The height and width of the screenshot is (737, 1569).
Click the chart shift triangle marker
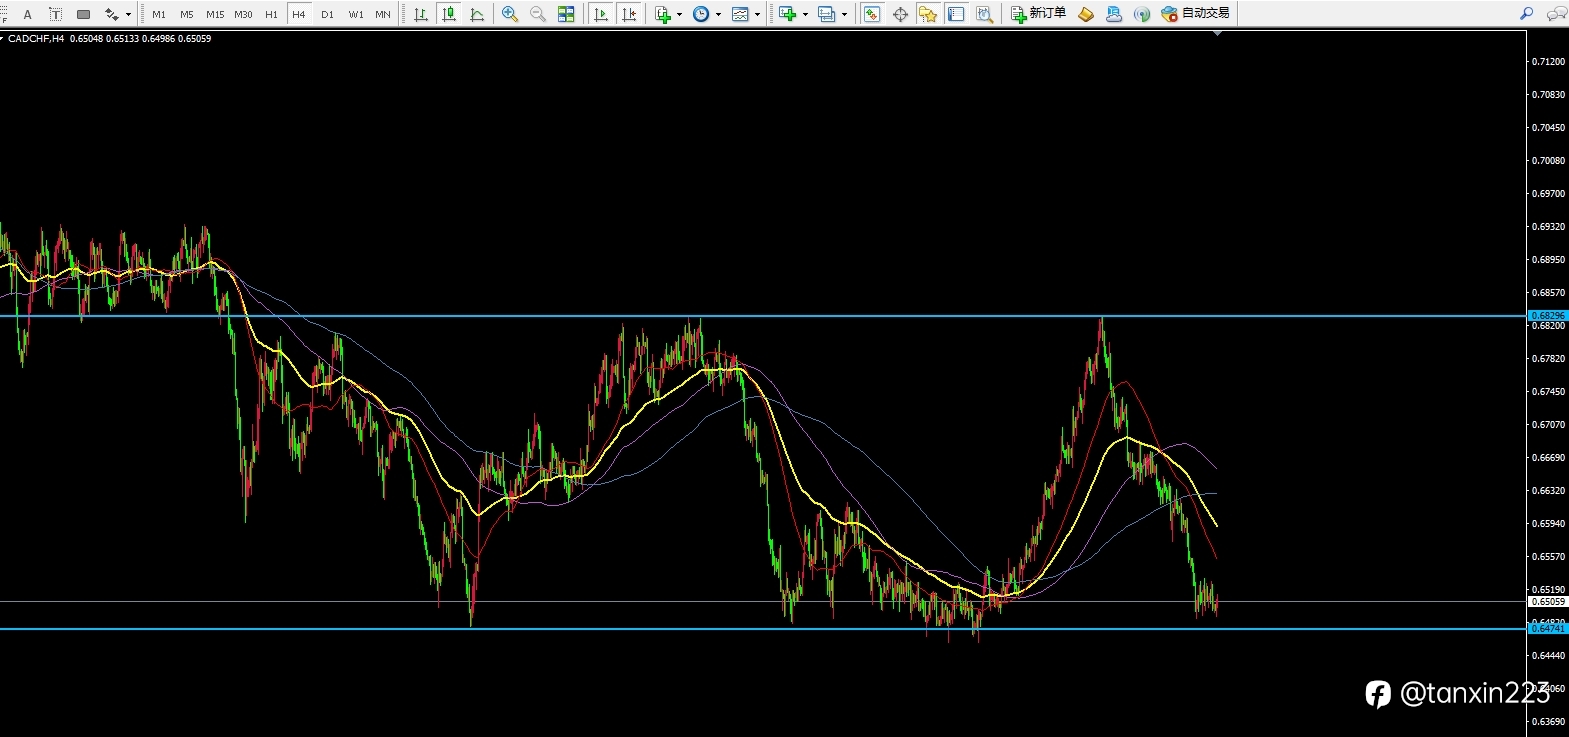1217,34
